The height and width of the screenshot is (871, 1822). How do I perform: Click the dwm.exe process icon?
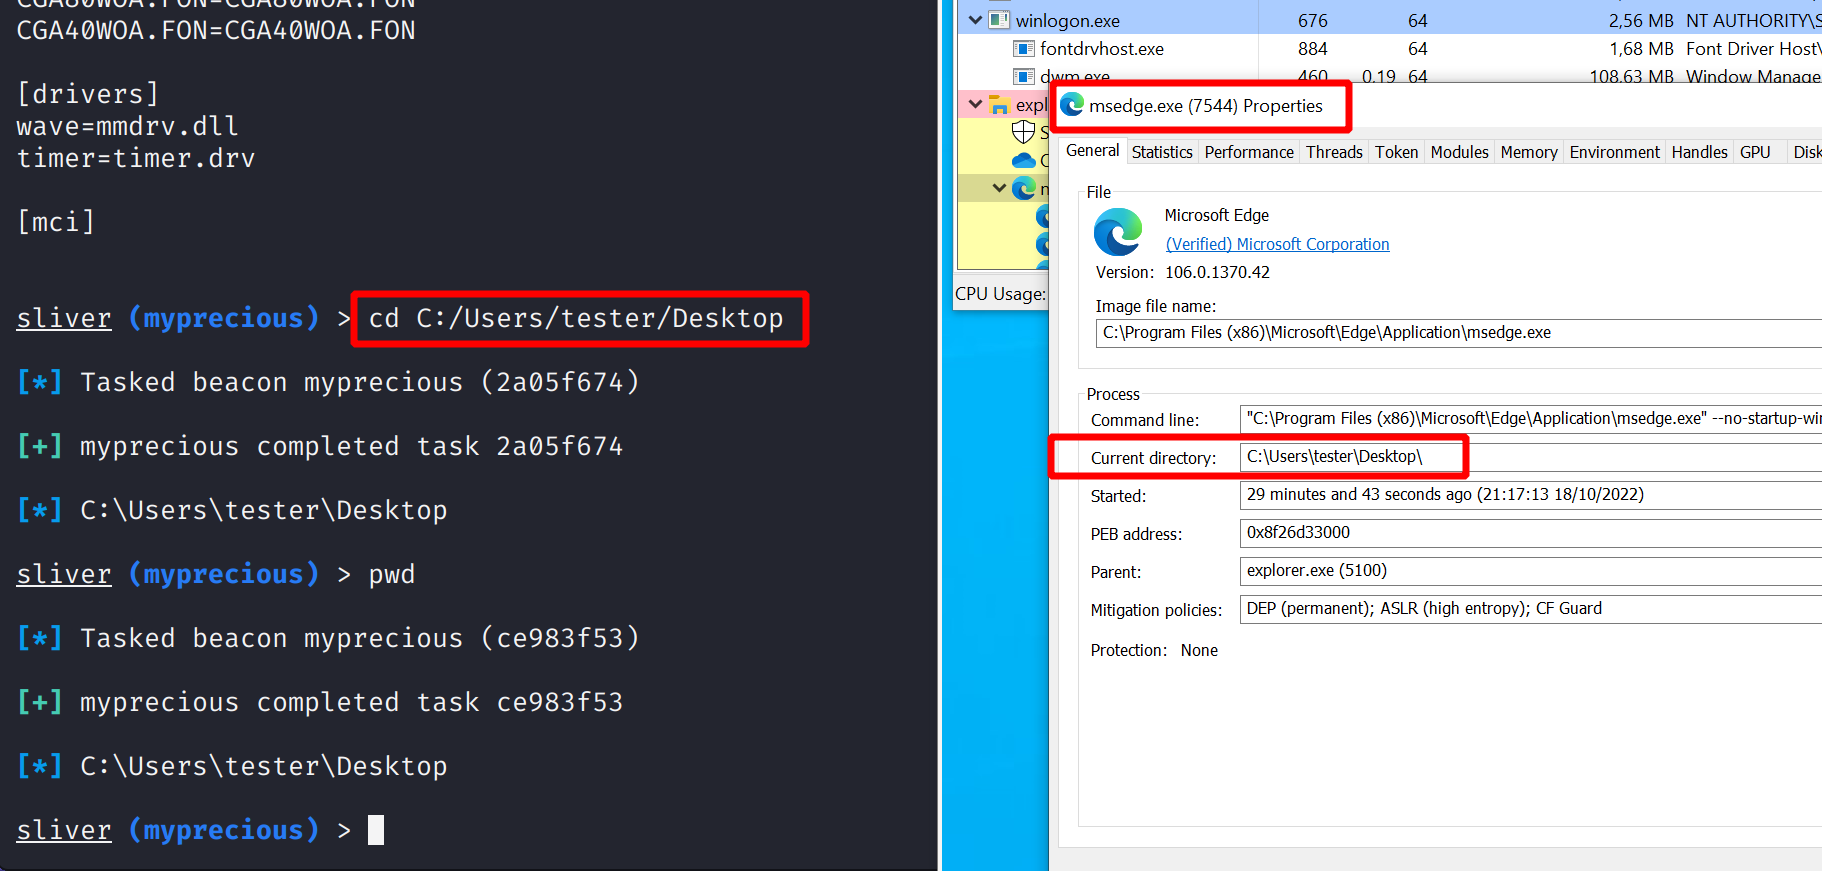(x=1023, y=76)
